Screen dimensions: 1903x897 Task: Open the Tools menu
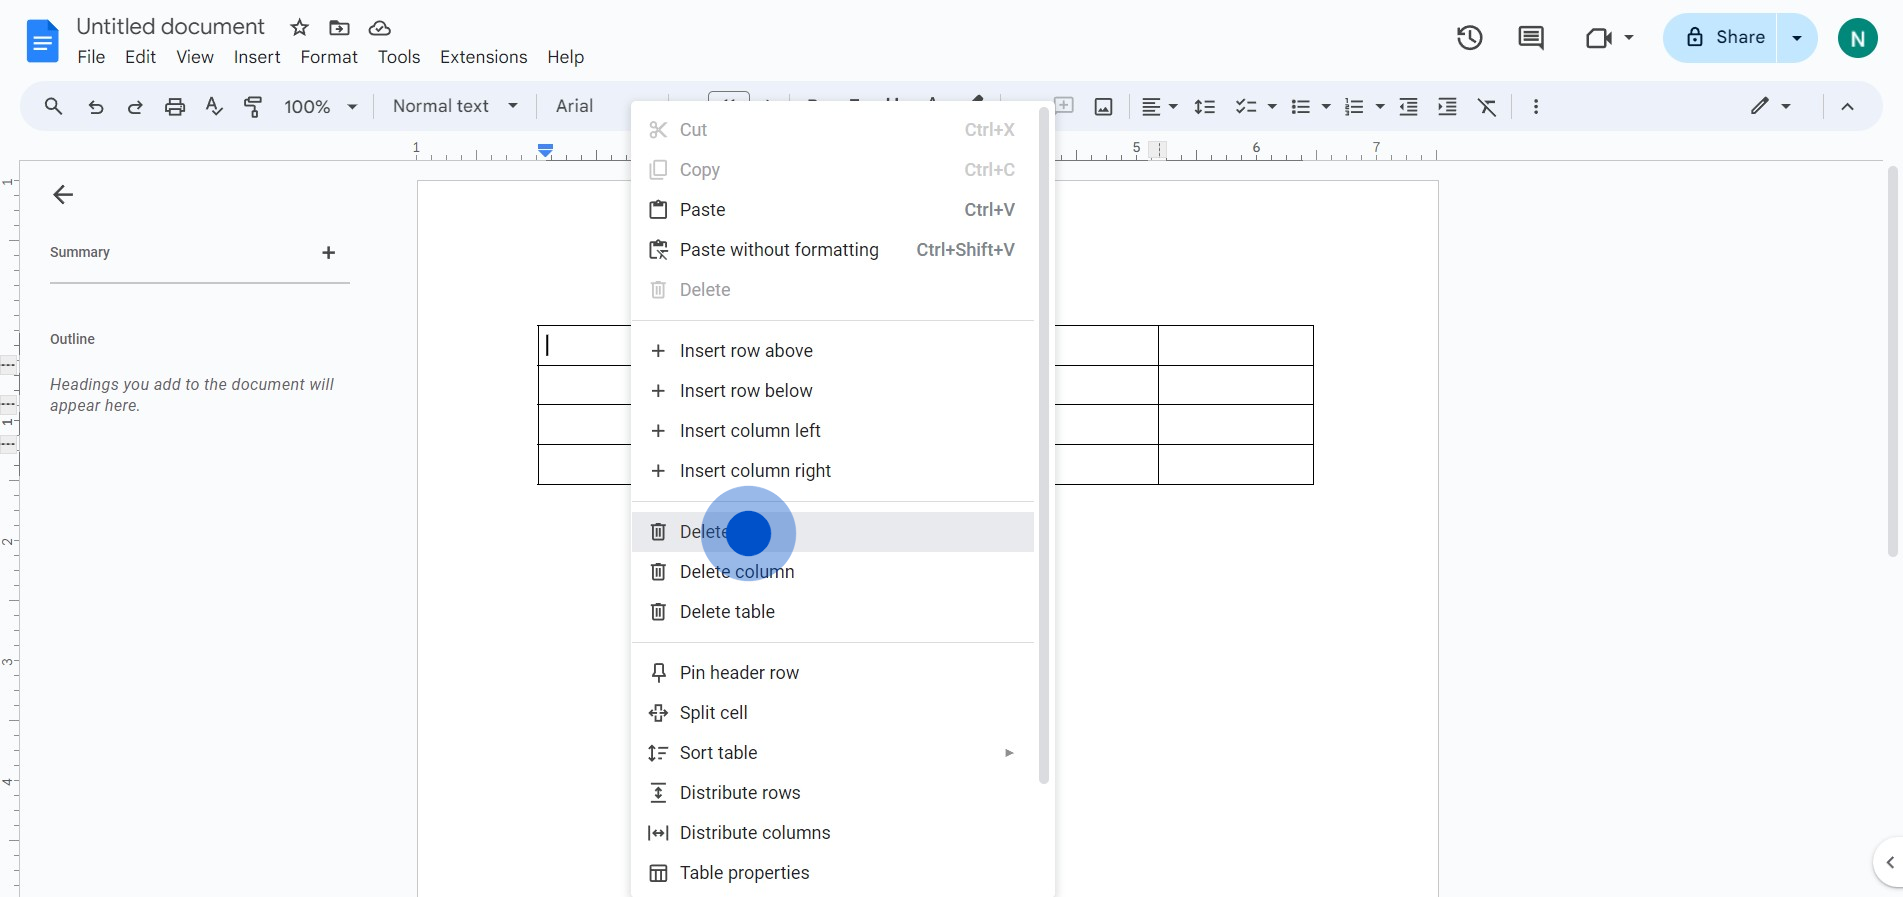(x=399, y=57)
